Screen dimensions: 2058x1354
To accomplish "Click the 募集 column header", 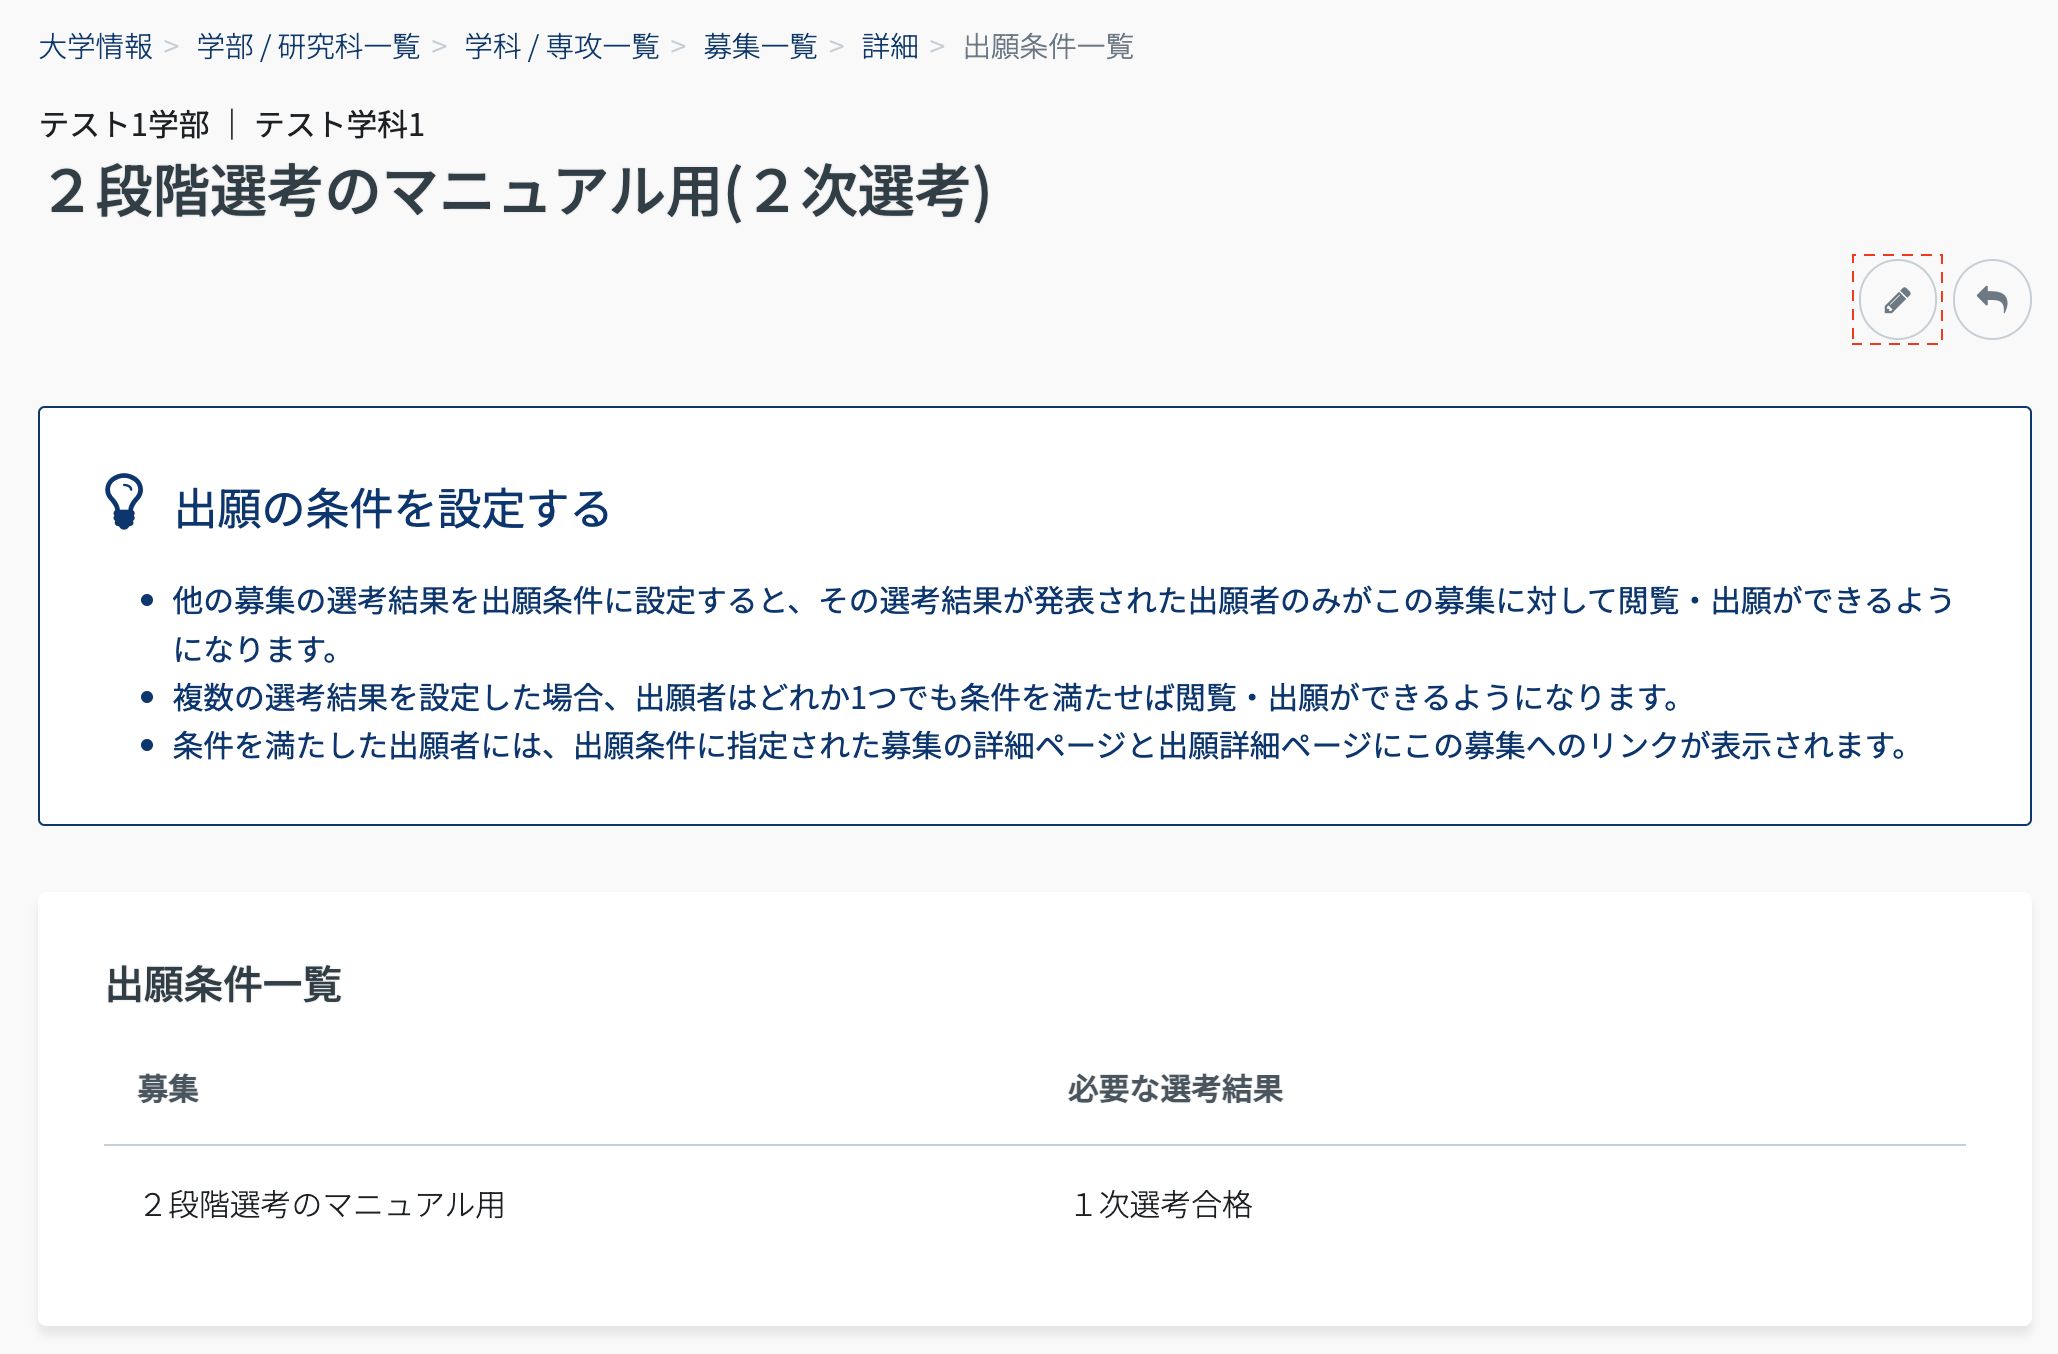I will pos(168,1088).
